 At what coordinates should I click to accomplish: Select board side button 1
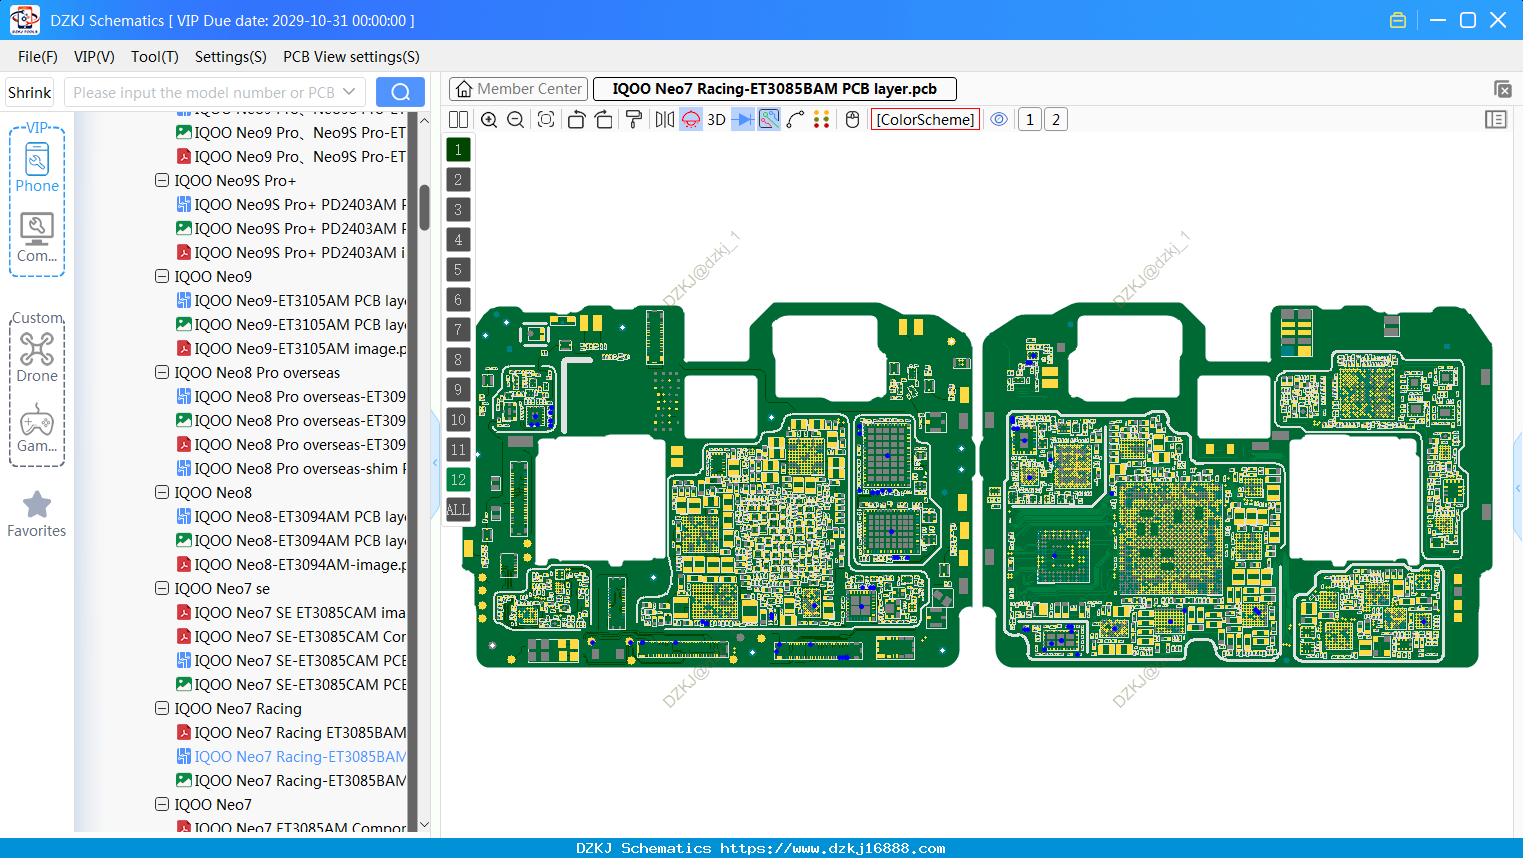1030,120
